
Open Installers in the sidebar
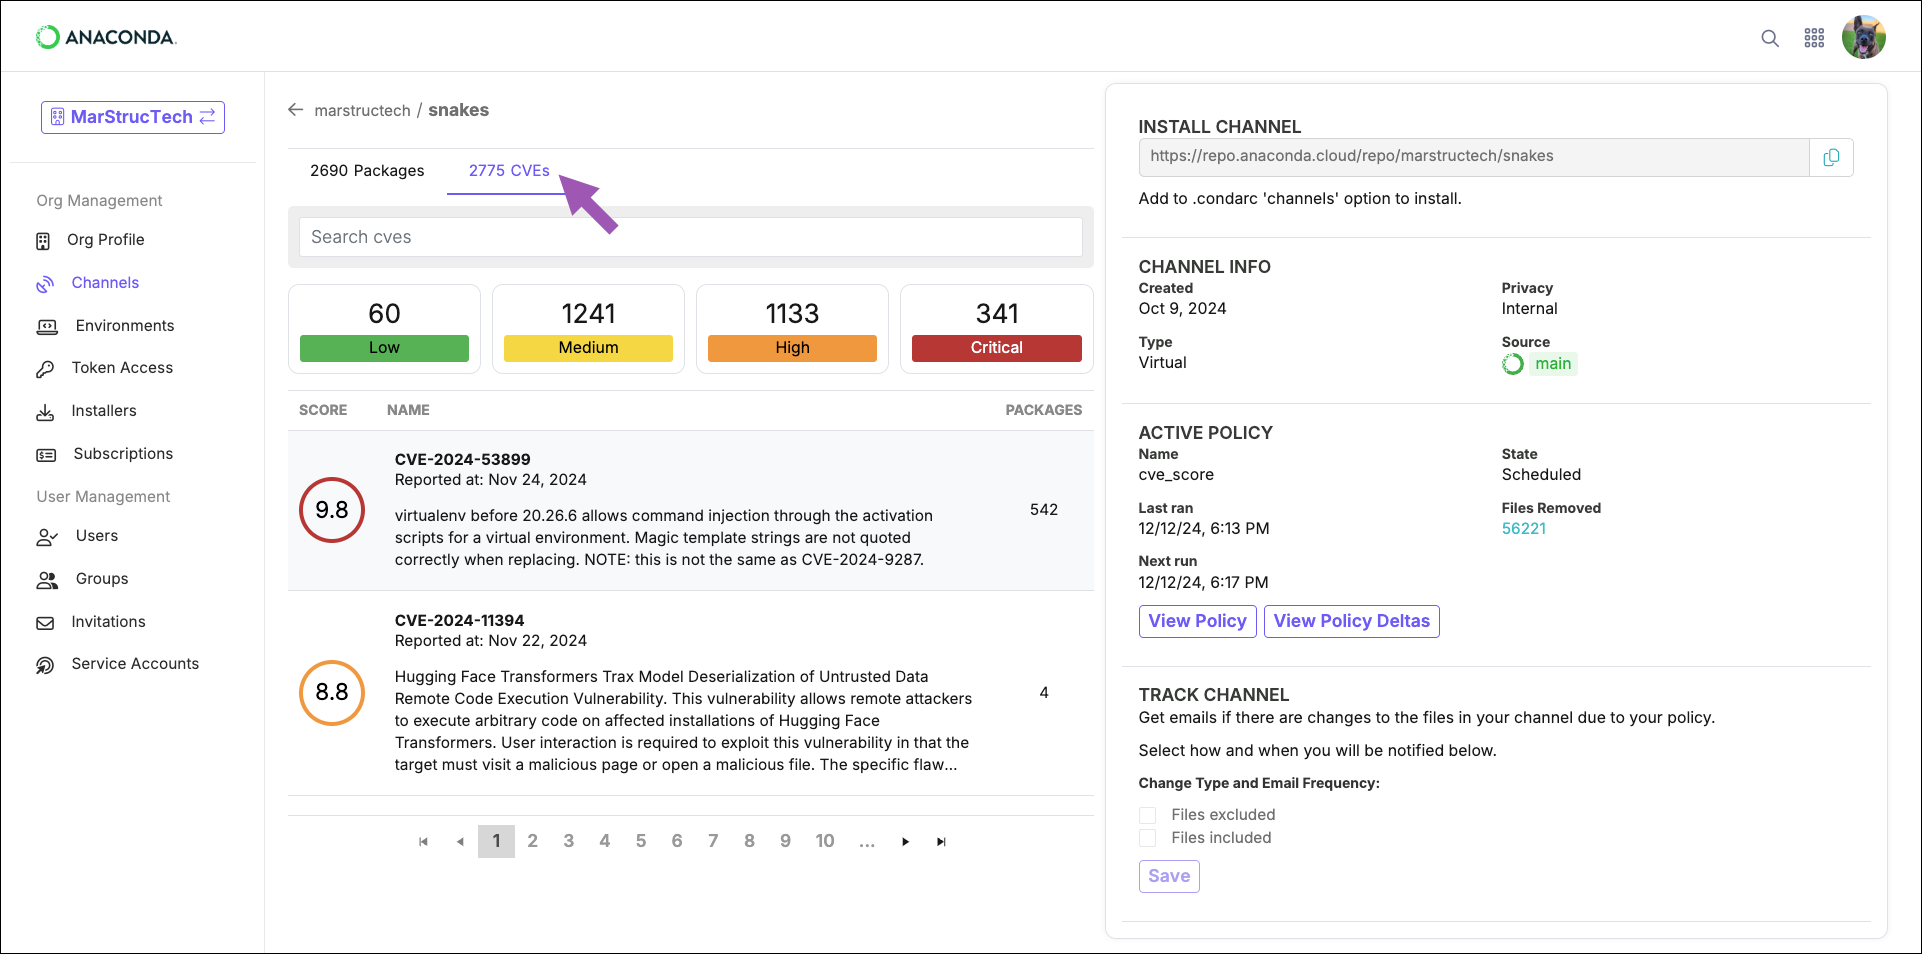104,411
